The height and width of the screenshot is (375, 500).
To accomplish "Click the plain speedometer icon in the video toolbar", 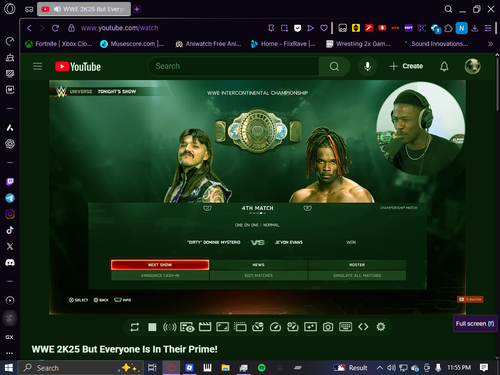I will coord(275,327).
